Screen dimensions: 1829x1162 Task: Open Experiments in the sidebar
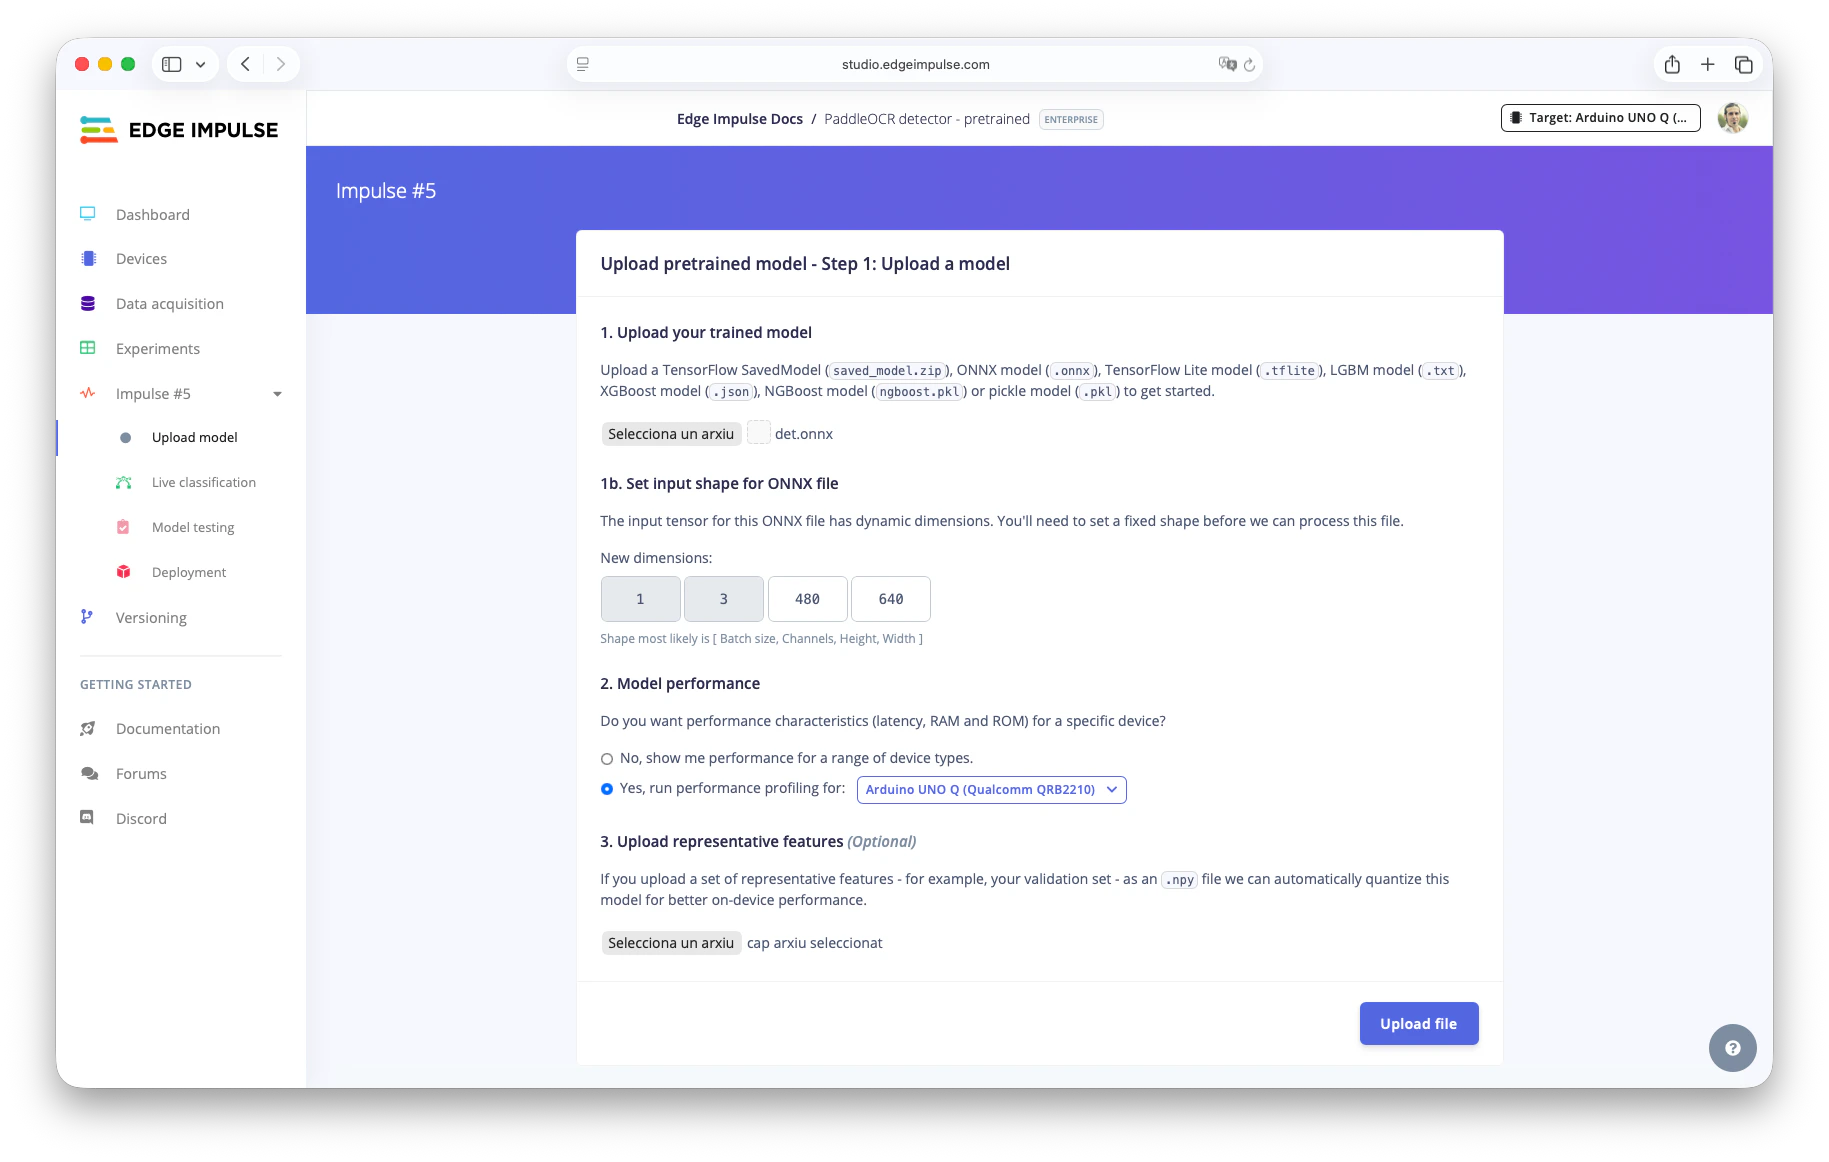pyautogui.click(x=158, y=349)
